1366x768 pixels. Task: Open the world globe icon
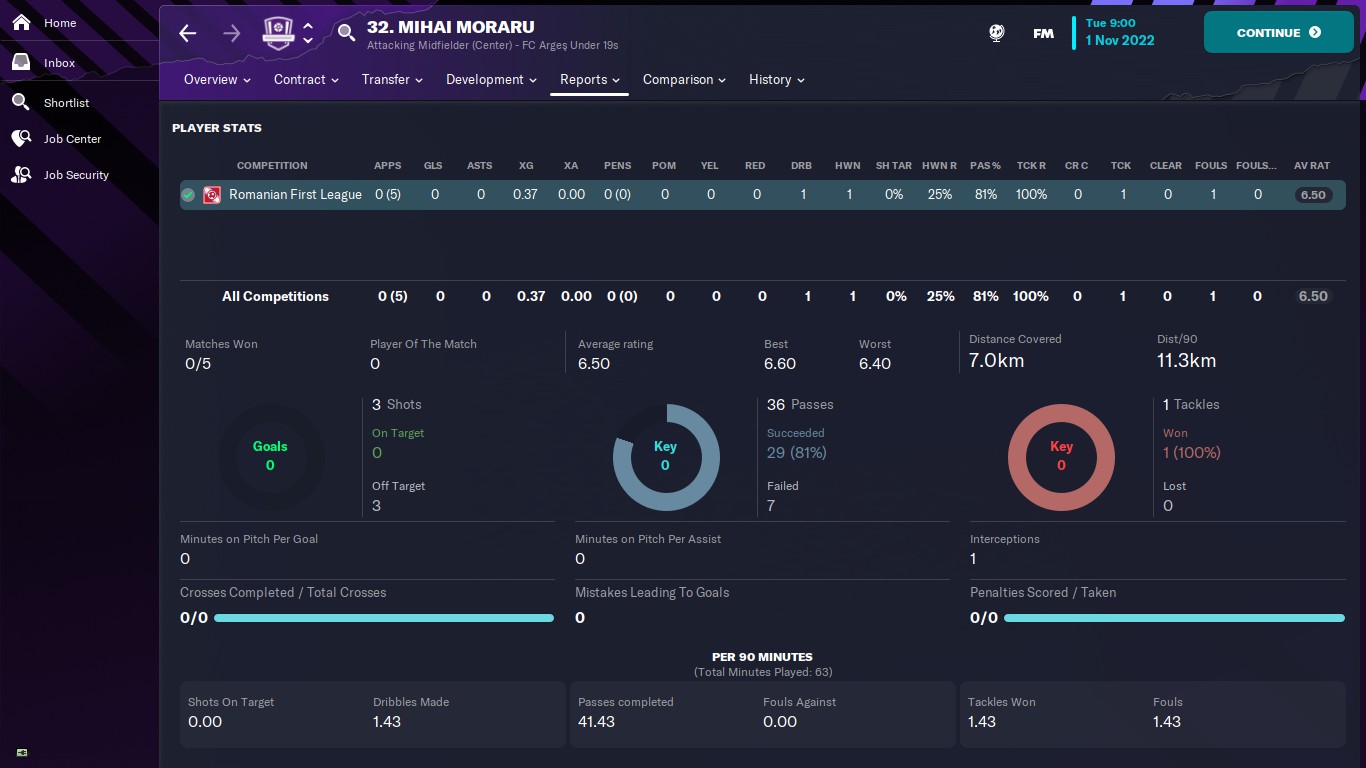point(996,33)
